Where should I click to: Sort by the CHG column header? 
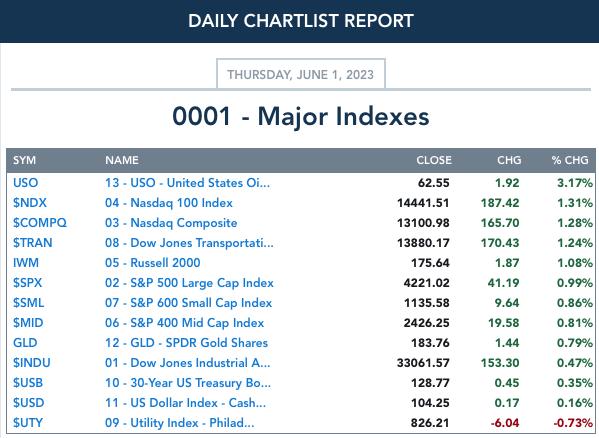pos(509,160)
